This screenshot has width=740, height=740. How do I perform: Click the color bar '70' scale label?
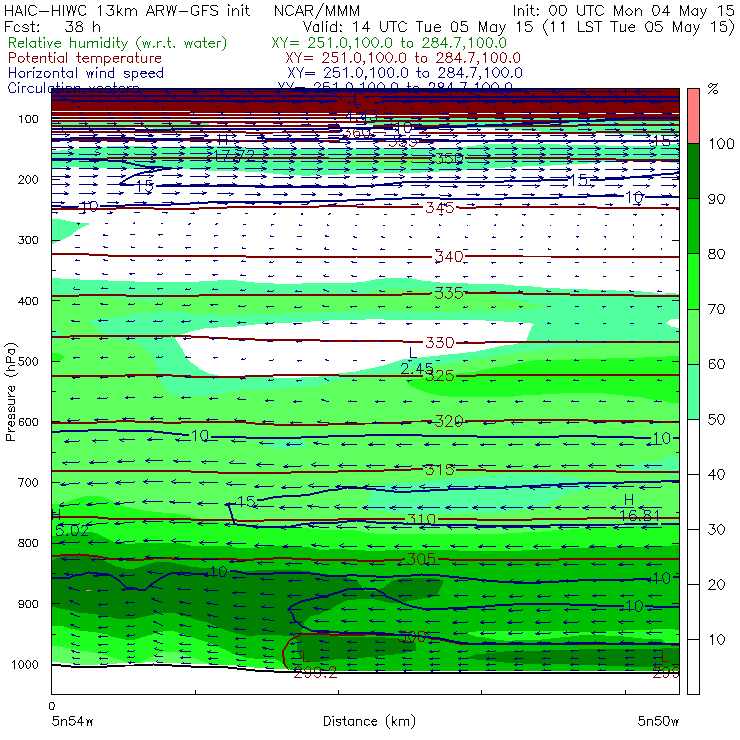(717, 309)
